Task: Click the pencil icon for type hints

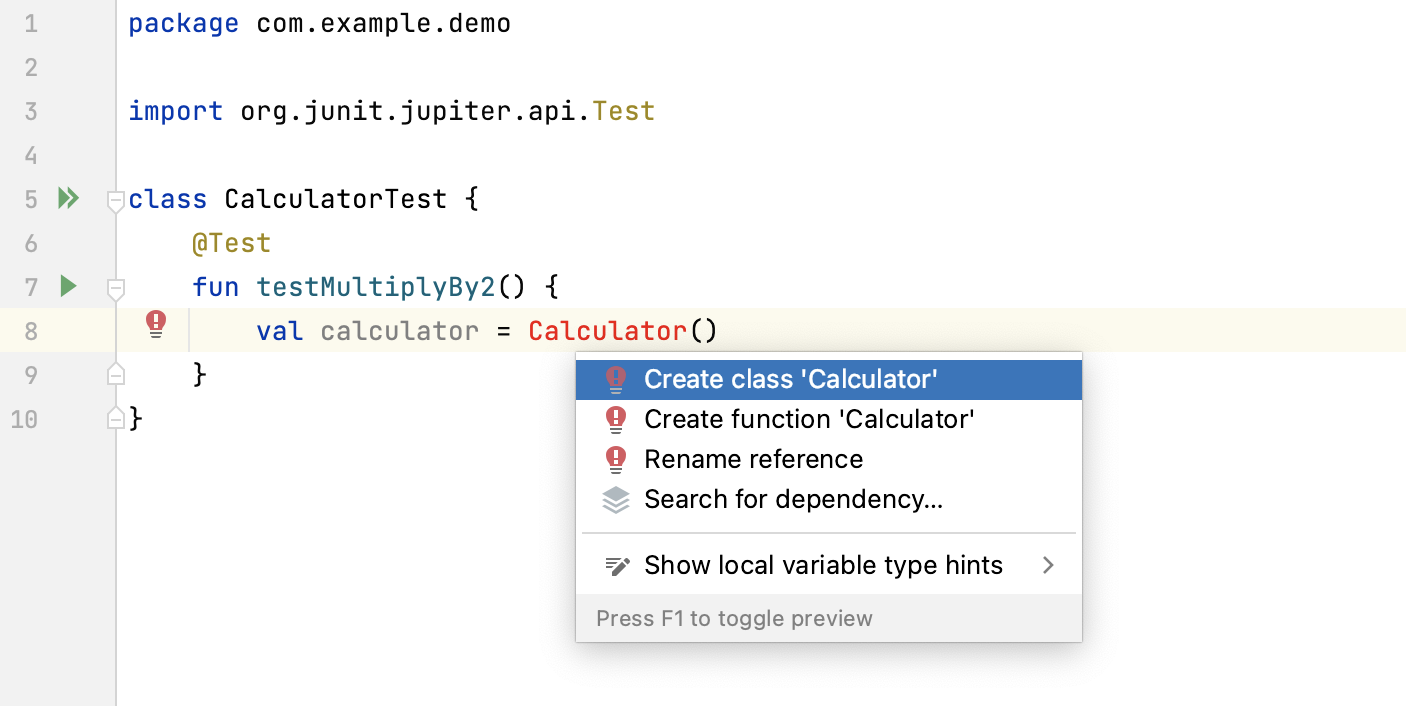Action: tap(617, 566)
